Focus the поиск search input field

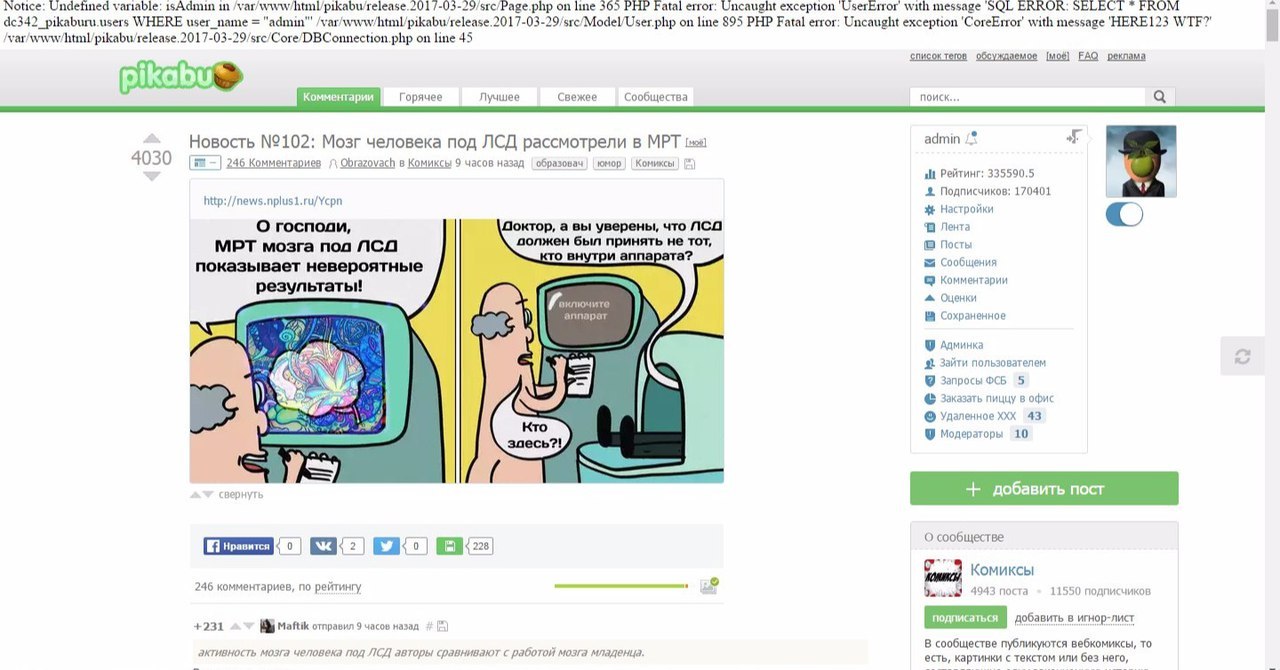(1028, 97)
